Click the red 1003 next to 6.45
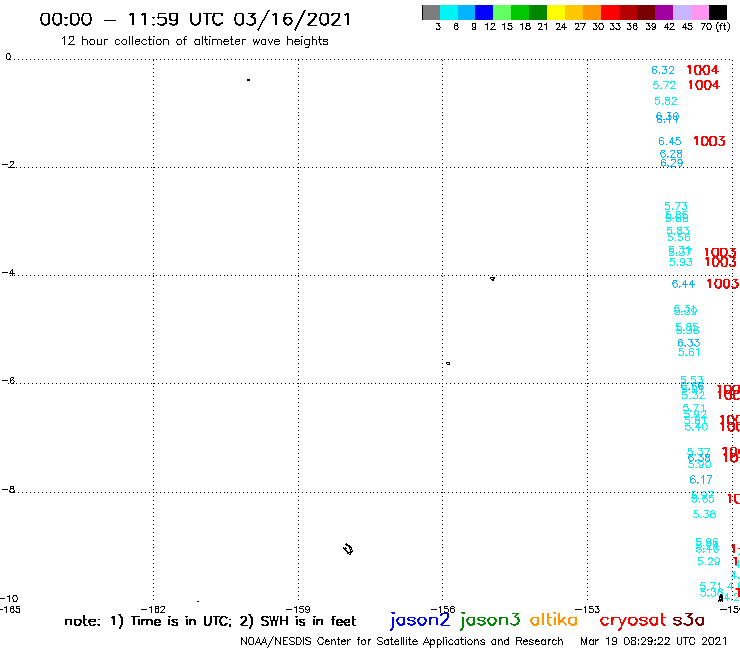The width and height of the screenshot is (740, 650). [x=709, y=141]
